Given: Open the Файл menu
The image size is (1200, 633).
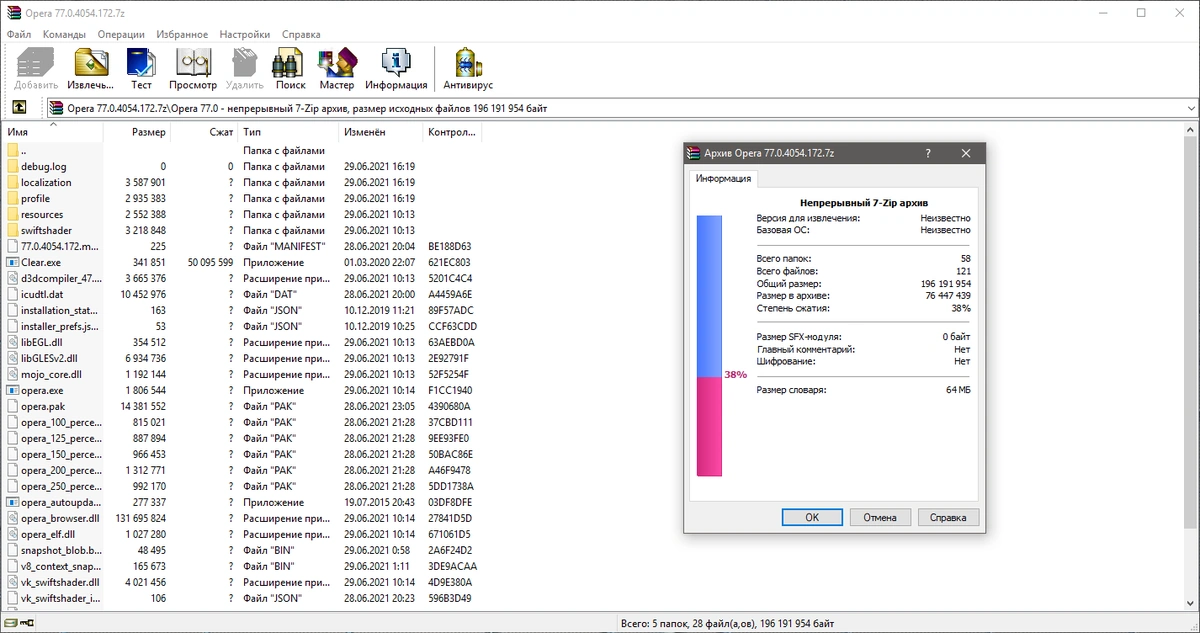Looking at the screenshot, I should pyautogui.click(x=19, y=34).
